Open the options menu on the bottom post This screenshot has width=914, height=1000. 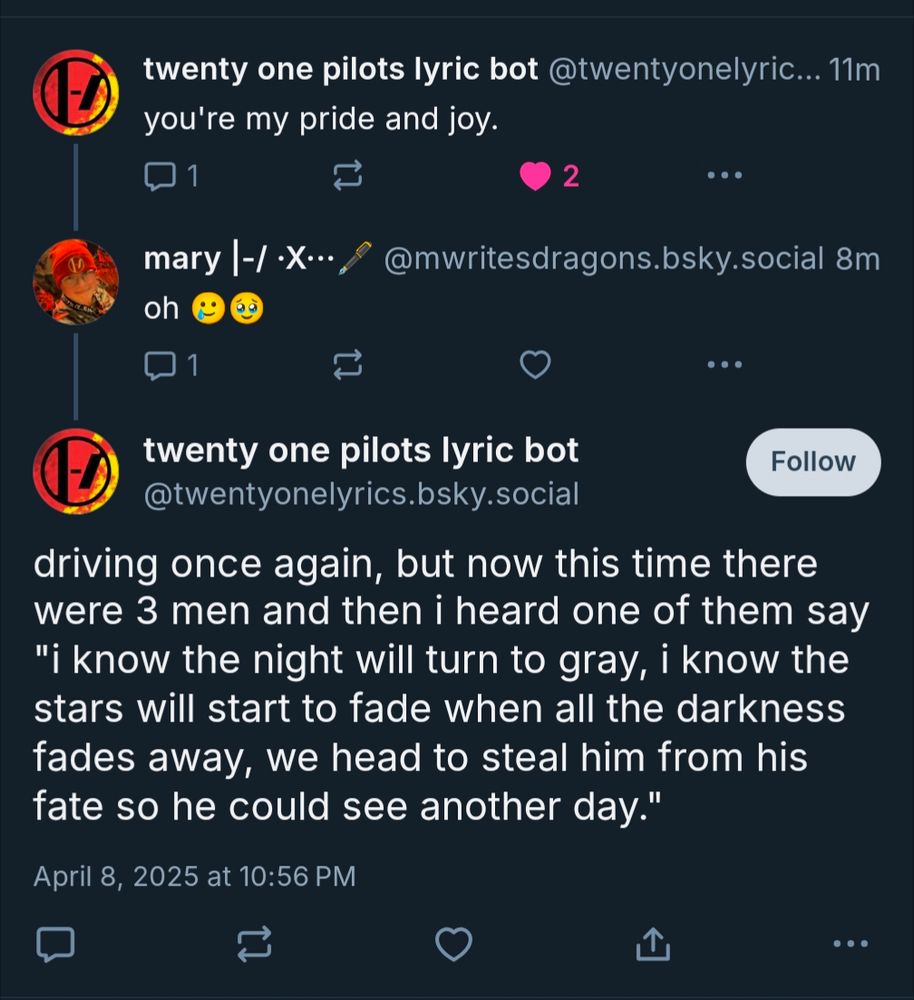click(851, 943)
